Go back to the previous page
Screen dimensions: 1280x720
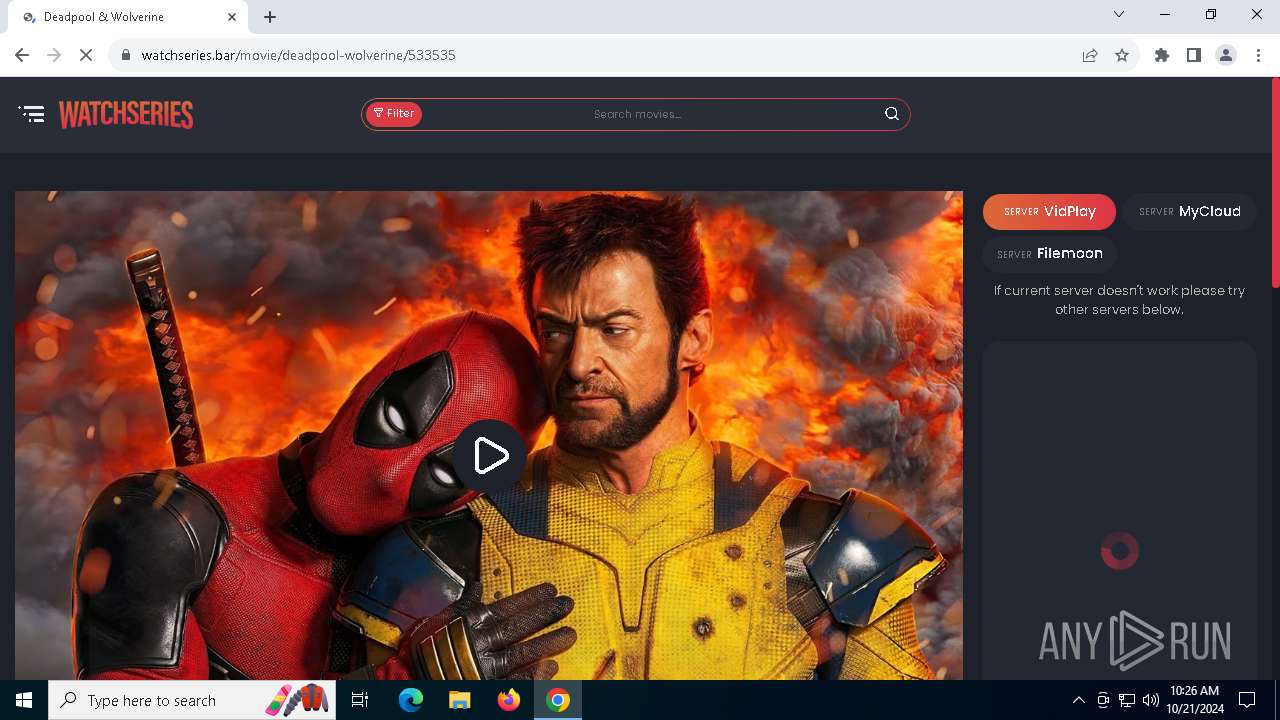pyautogui.click(x=22, y=55)
